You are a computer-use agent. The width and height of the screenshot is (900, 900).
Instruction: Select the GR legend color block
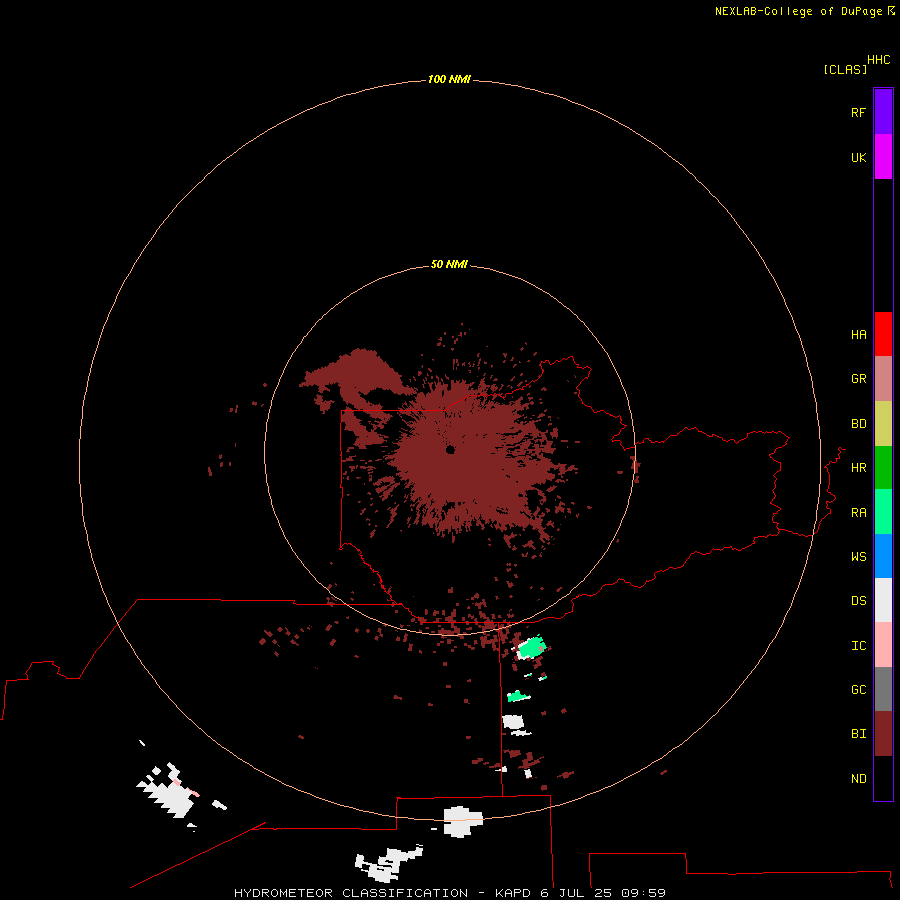coord(883,379)
